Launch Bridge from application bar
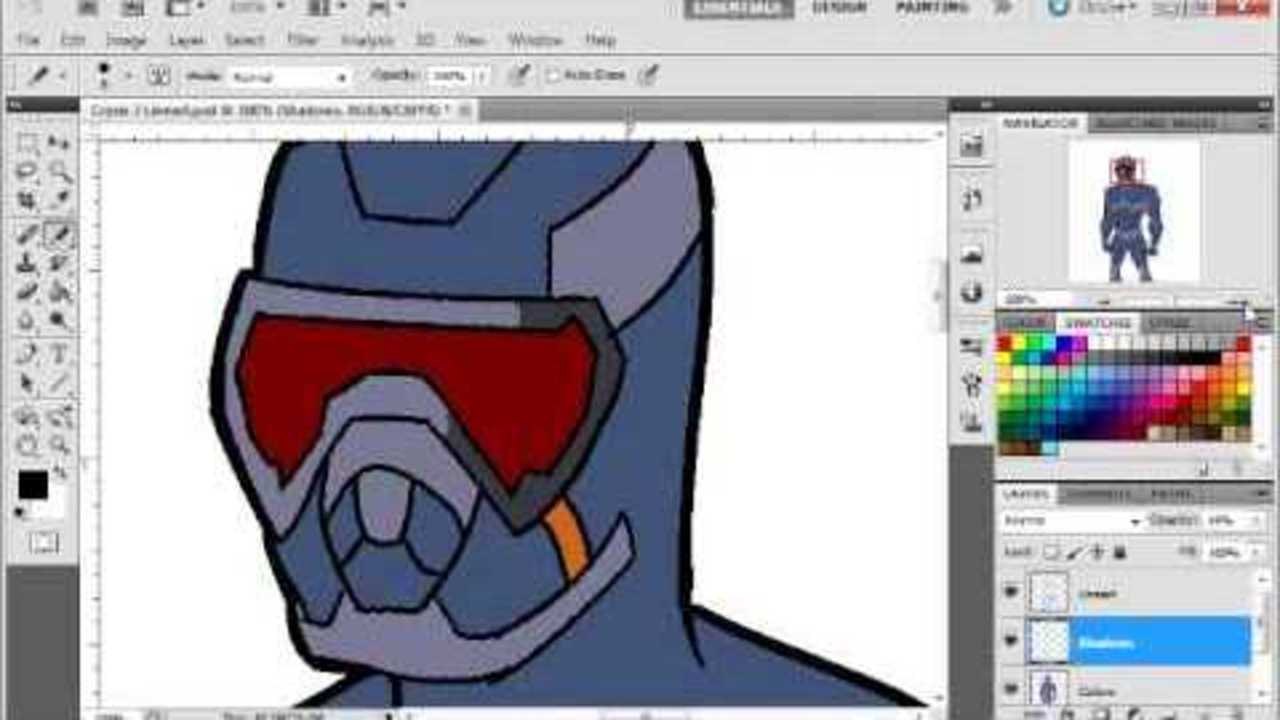 point(88,8)
